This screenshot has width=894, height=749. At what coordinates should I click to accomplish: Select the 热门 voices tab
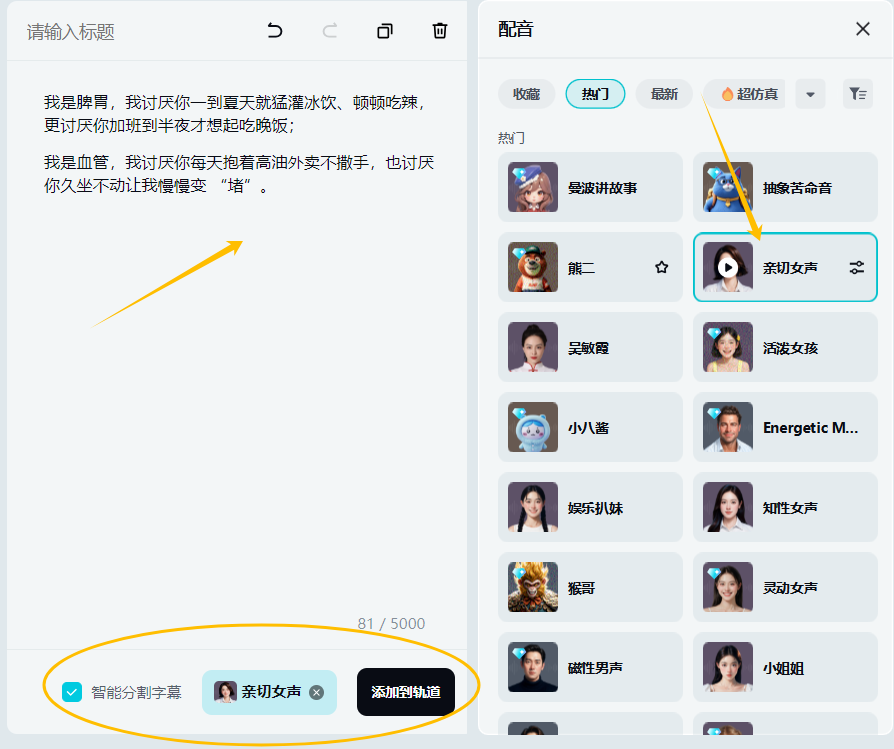tap(595, 93)
